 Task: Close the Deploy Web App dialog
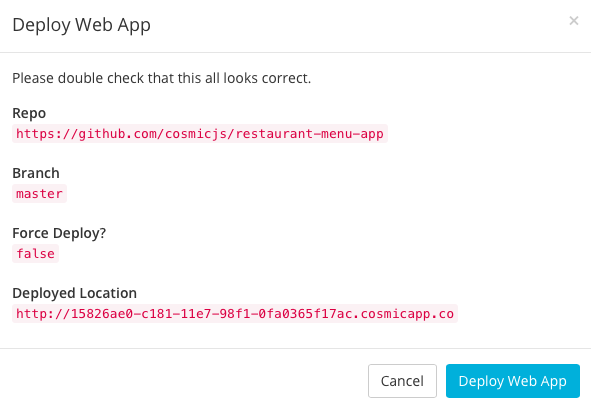[574, 20]
